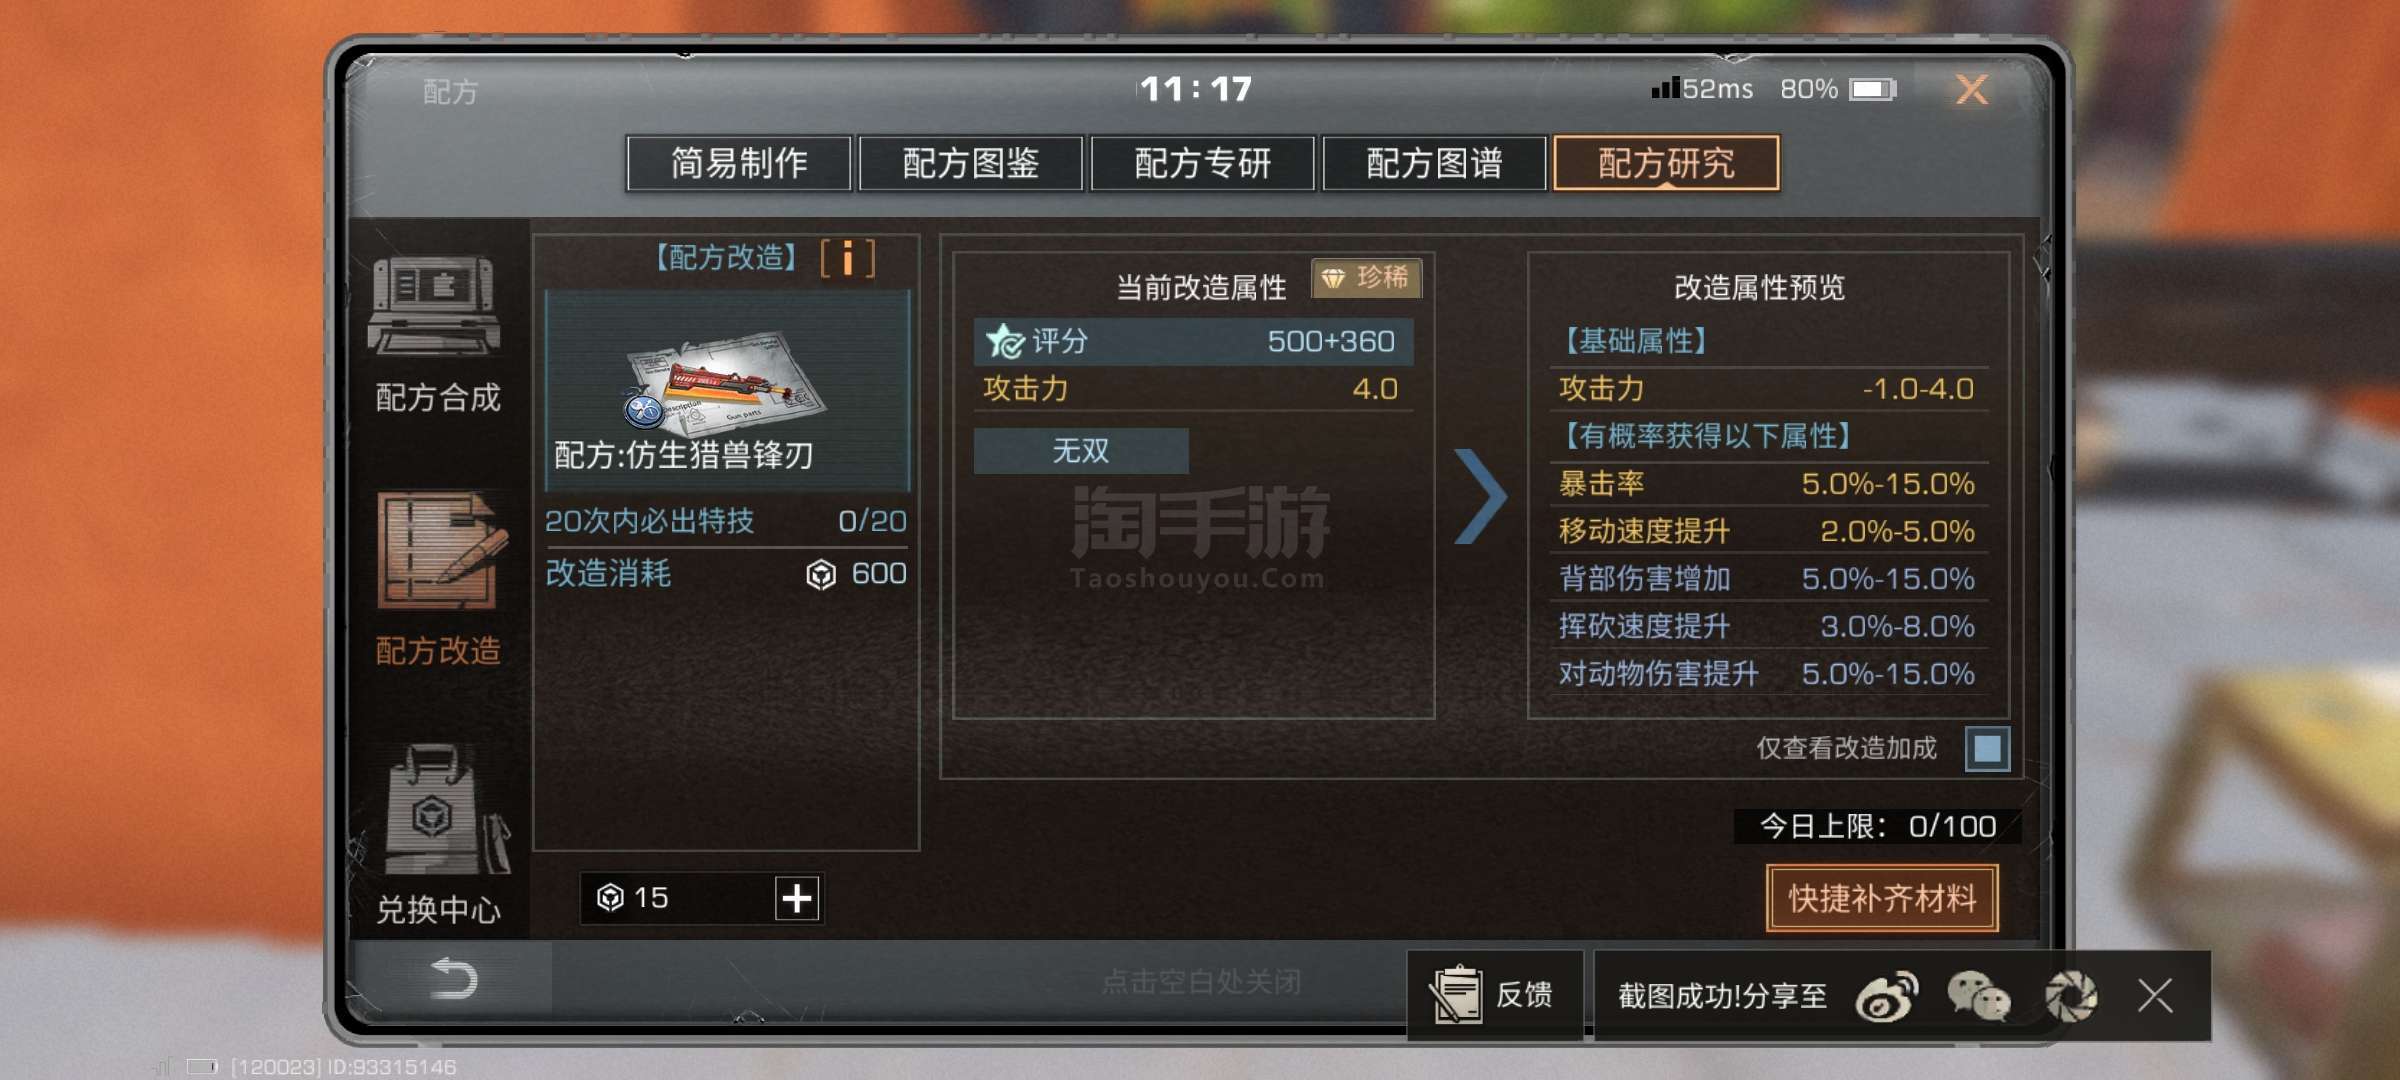
Task: Click the info icon beside 配方改造 title
Action: (x=848, y=258)
